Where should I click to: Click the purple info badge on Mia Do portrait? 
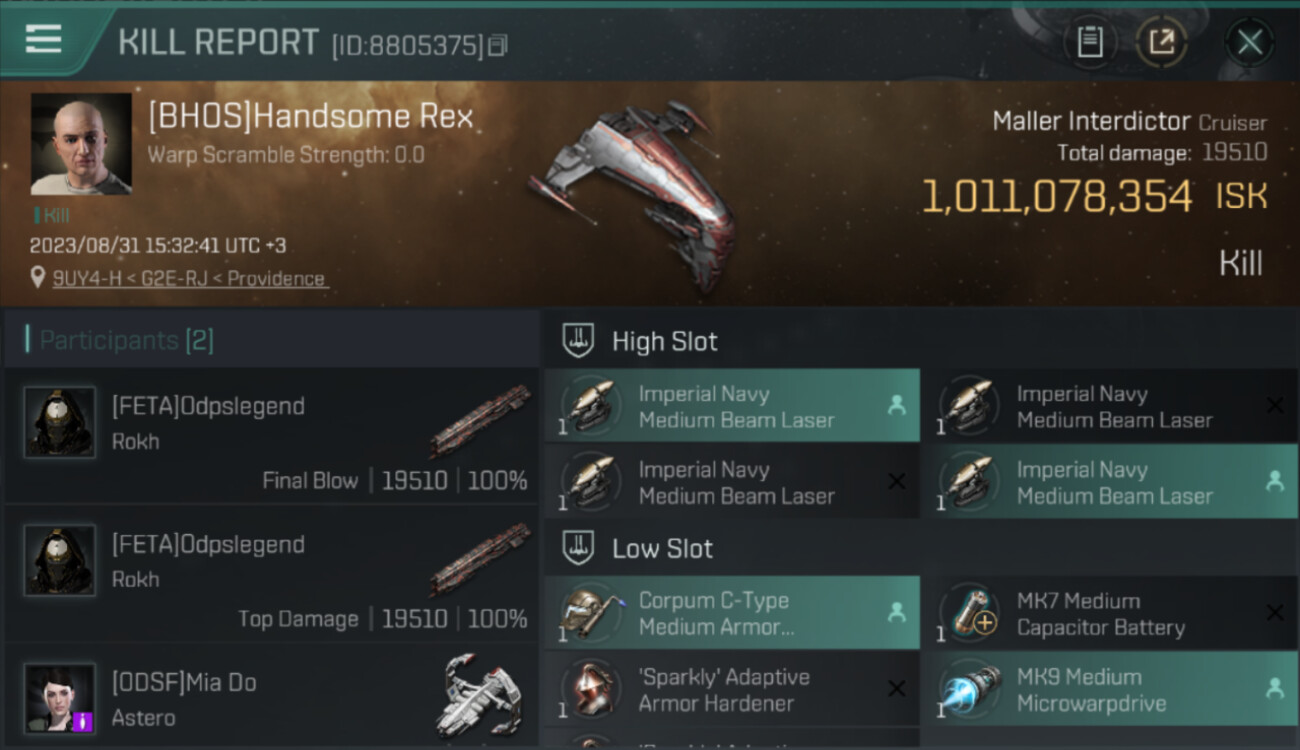(83, 720)
